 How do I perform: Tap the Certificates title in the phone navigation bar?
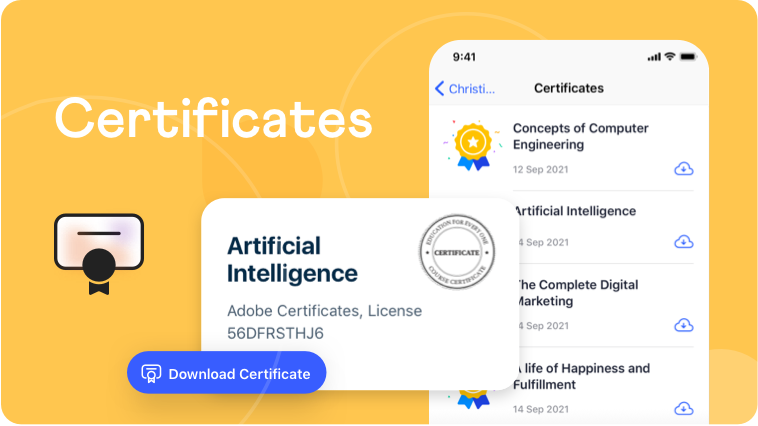568,88
